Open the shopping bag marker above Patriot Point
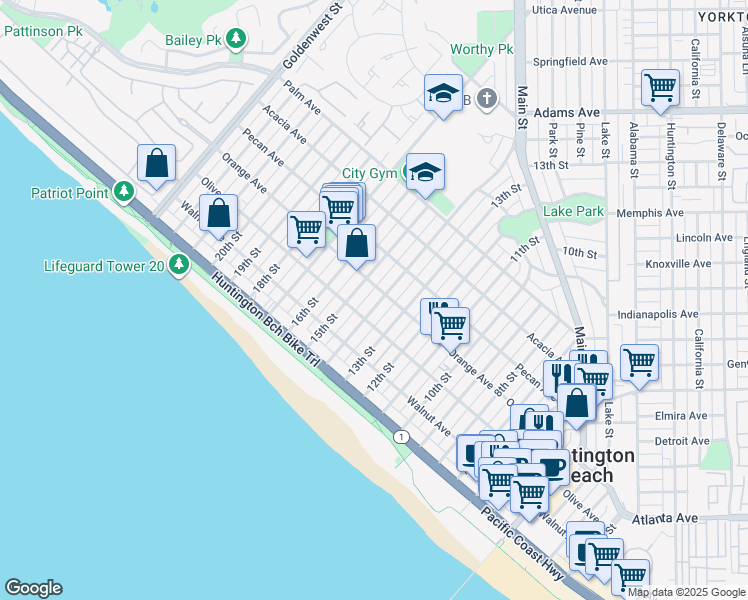The image size is (748, 600). pos(156,164)
